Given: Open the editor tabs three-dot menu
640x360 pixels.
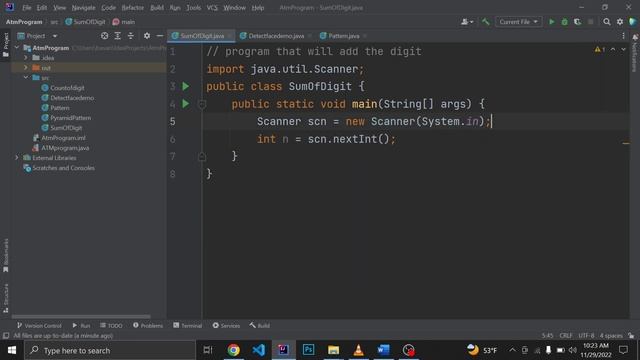Looking at the screenshot, I should (623, 36).
